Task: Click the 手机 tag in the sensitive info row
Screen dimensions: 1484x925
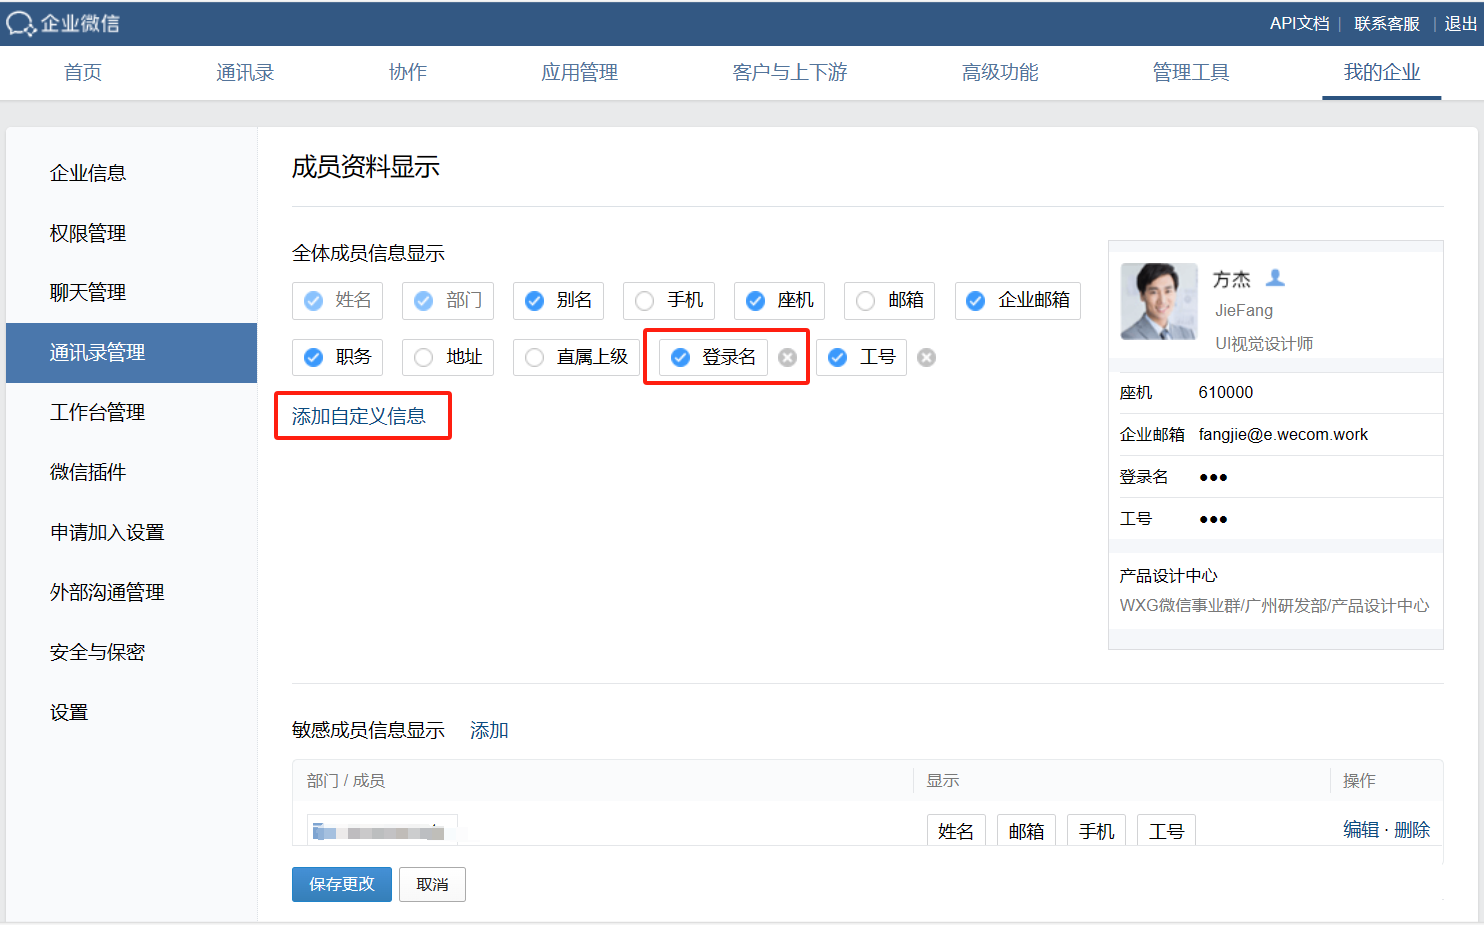Action: coord(1097,831)
